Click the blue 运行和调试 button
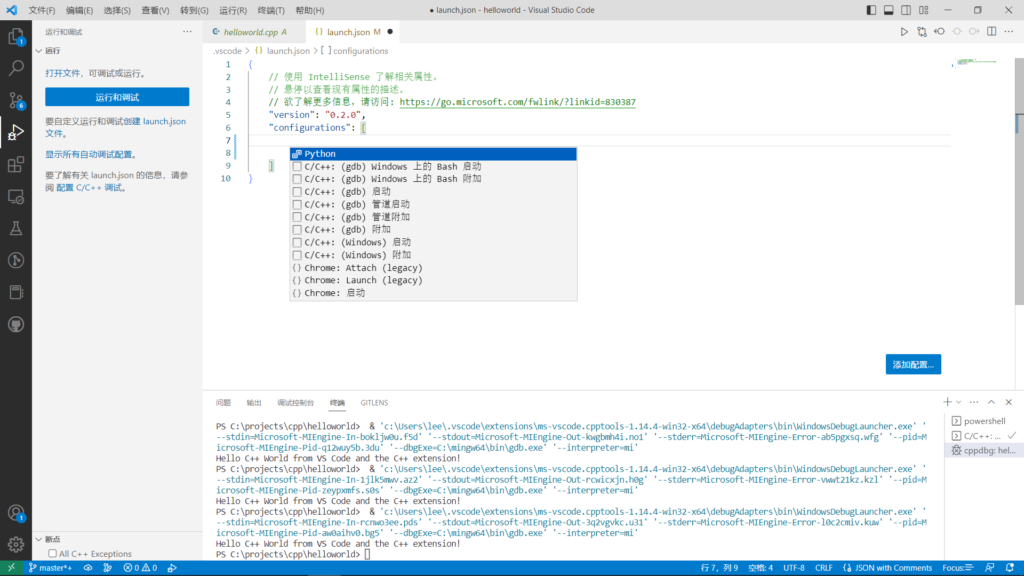This screenshot has width=1024, height=576. [x=117, y=97]
